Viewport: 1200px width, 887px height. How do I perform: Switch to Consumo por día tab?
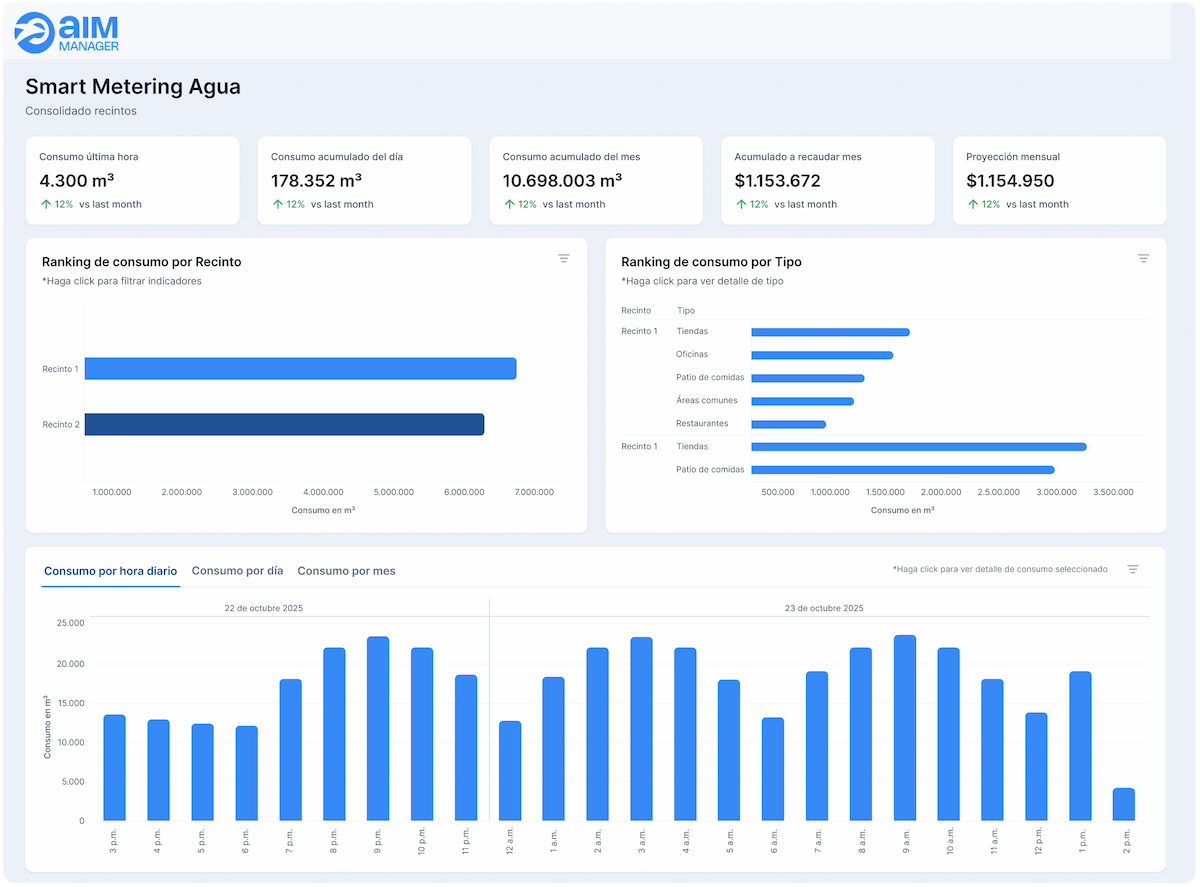[237, 571]
